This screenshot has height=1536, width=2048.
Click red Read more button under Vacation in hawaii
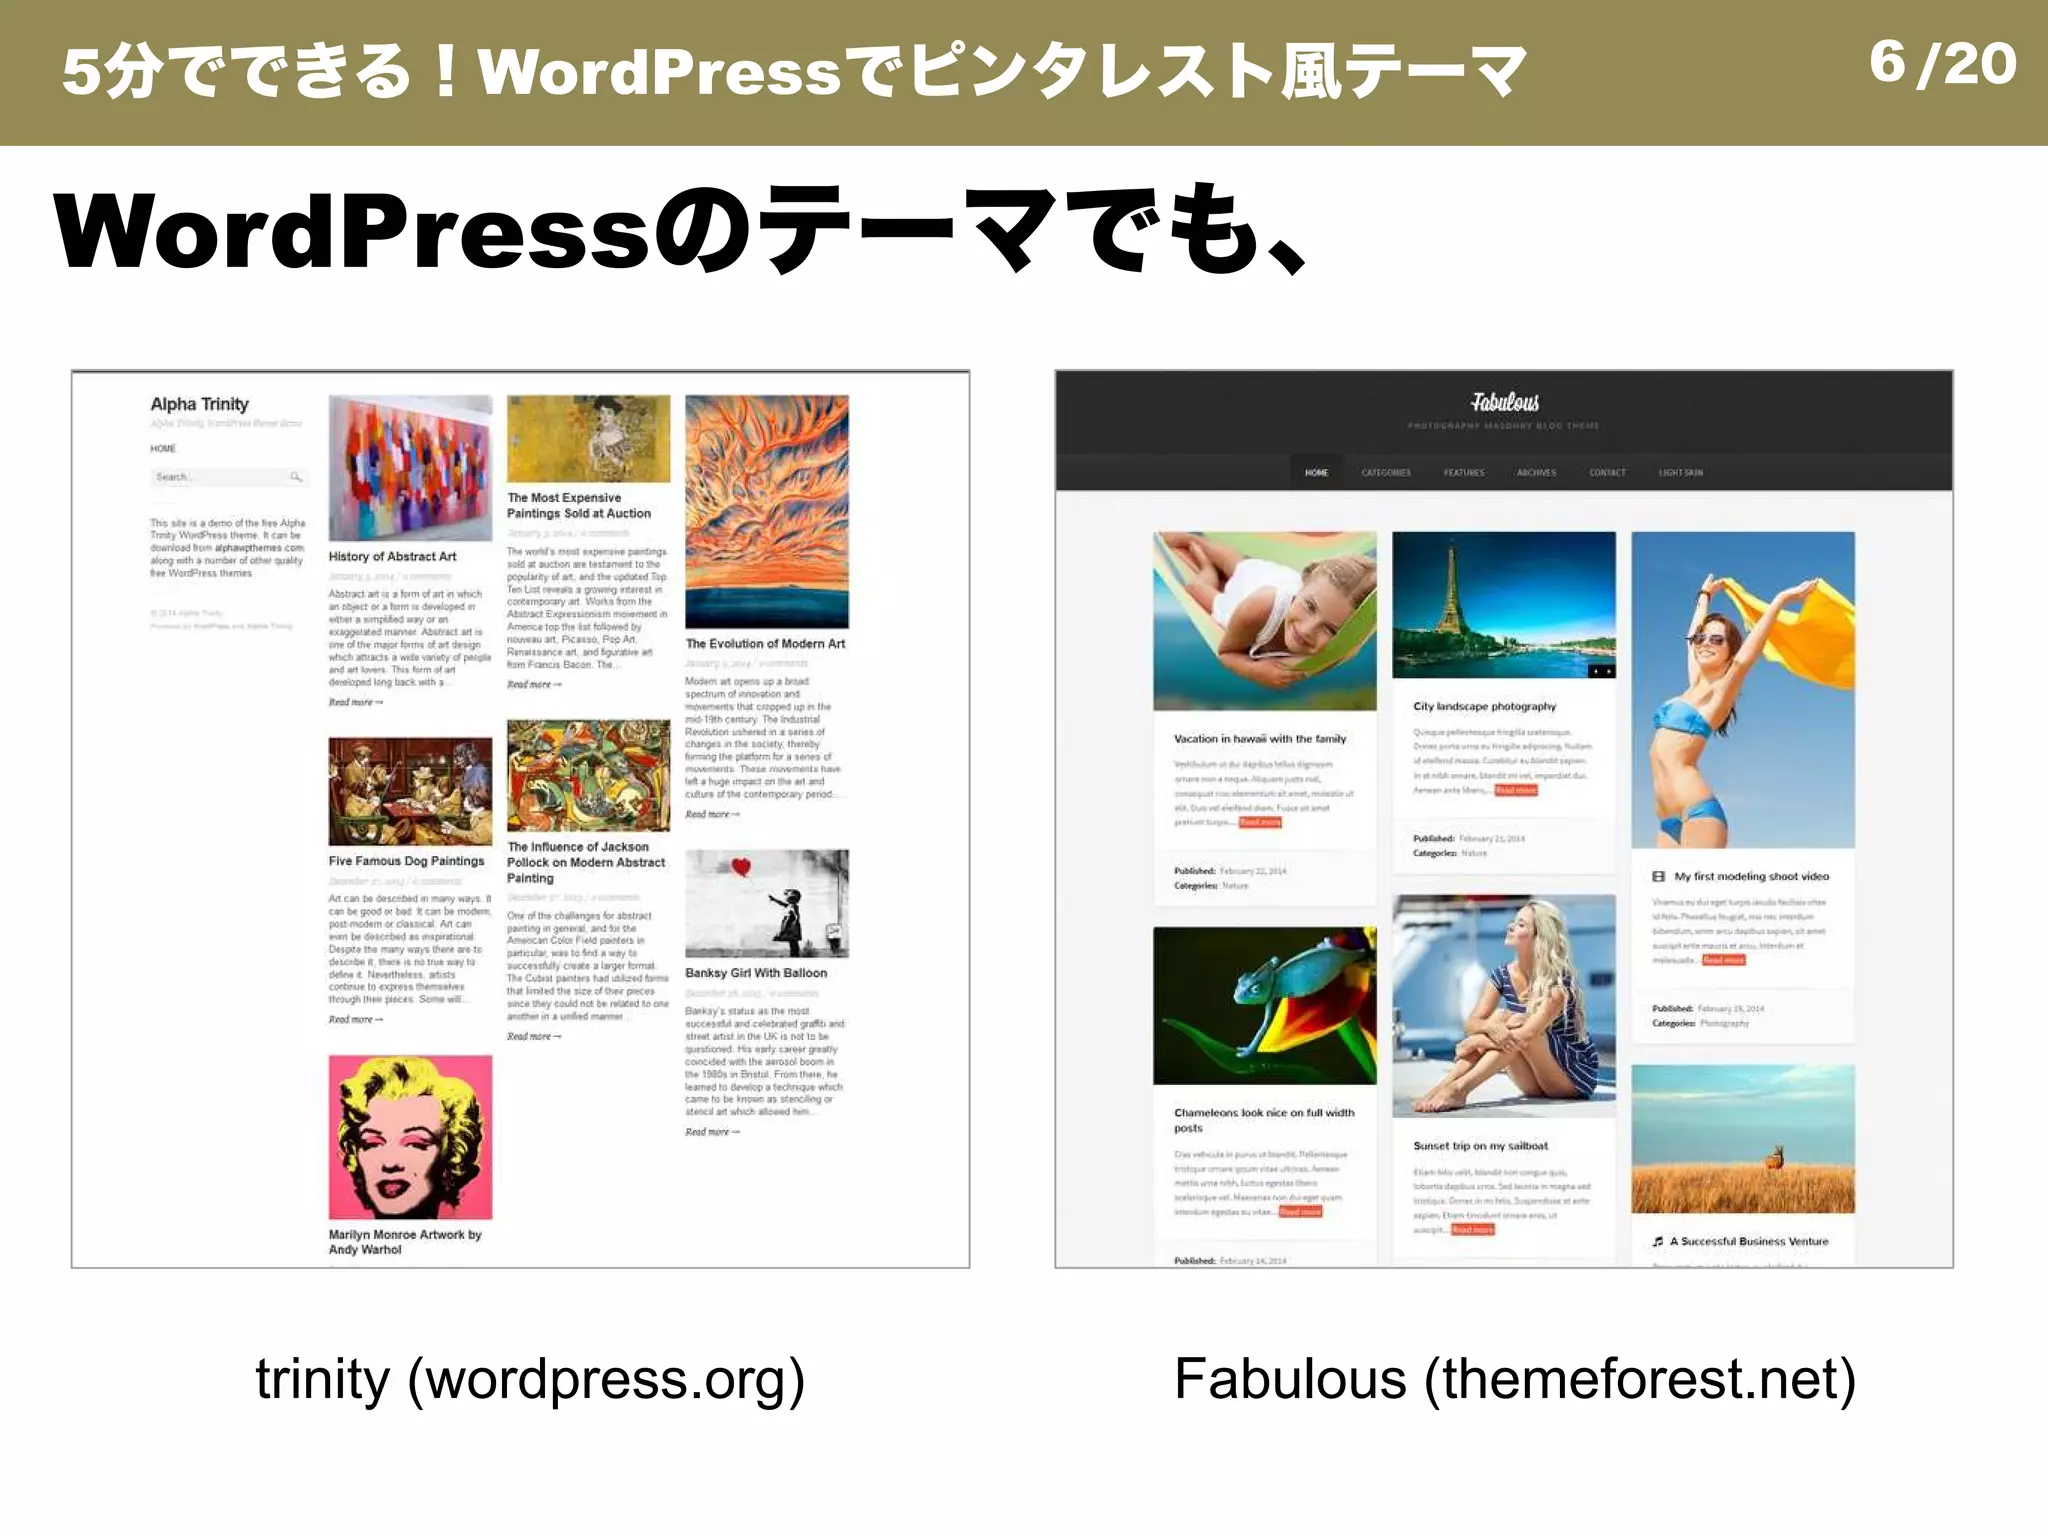pos(1260,823)
